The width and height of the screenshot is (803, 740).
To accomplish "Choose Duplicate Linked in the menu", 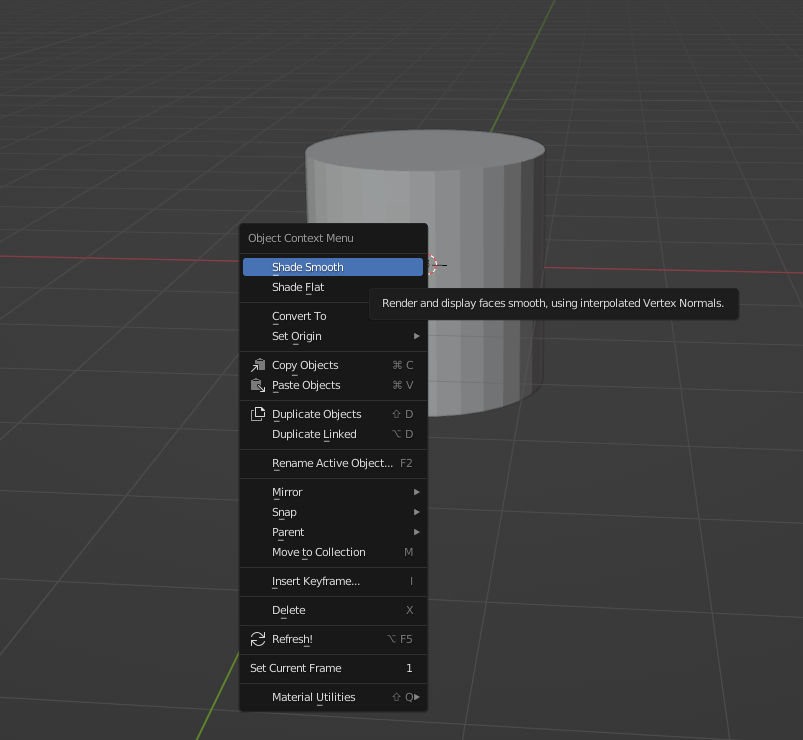I will click(333, 434).
